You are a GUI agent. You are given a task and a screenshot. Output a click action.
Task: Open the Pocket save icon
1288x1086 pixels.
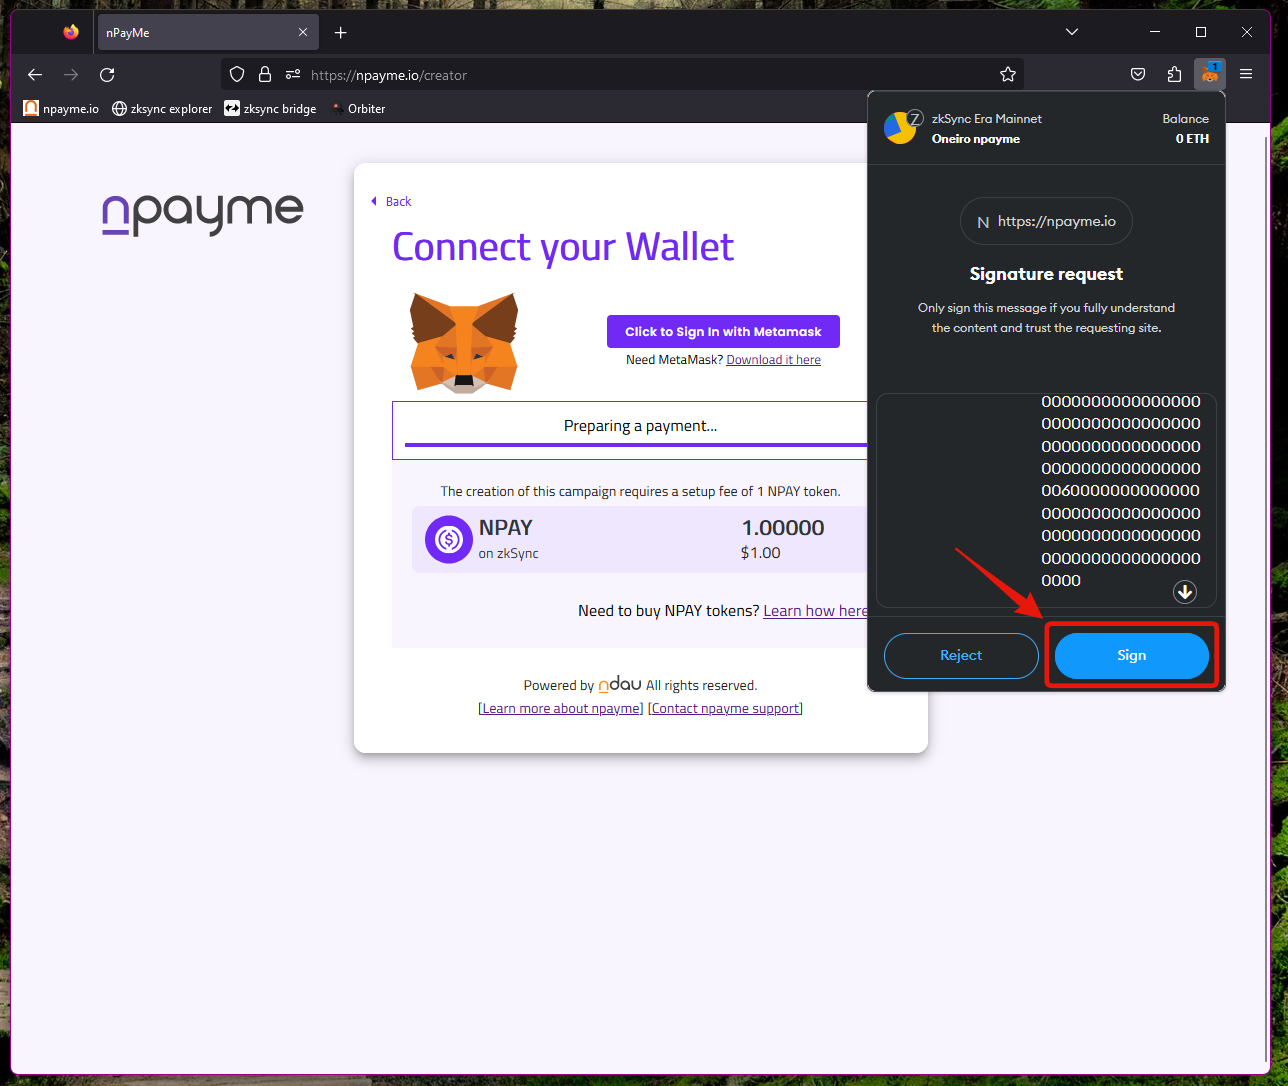[x=1138, y=74]
